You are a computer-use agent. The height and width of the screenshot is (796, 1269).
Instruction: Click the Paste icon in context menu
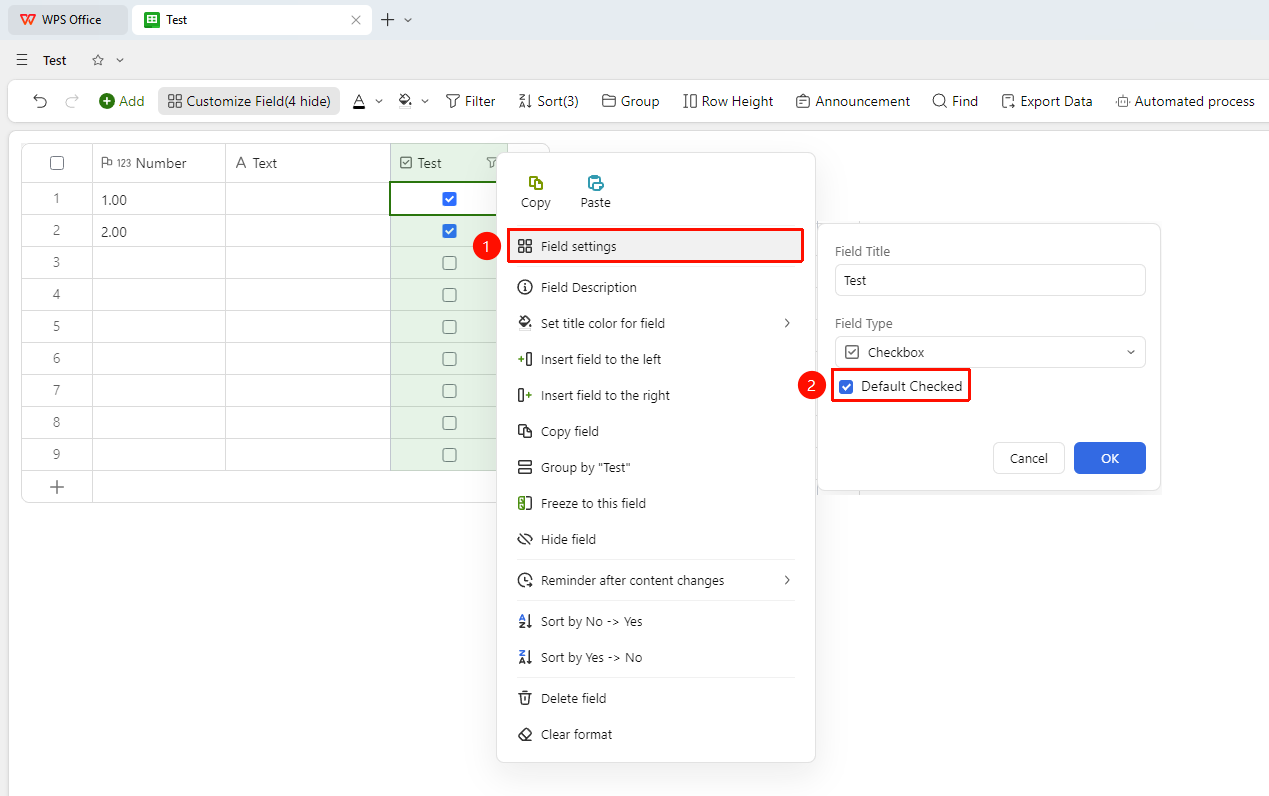pos(596,182)
